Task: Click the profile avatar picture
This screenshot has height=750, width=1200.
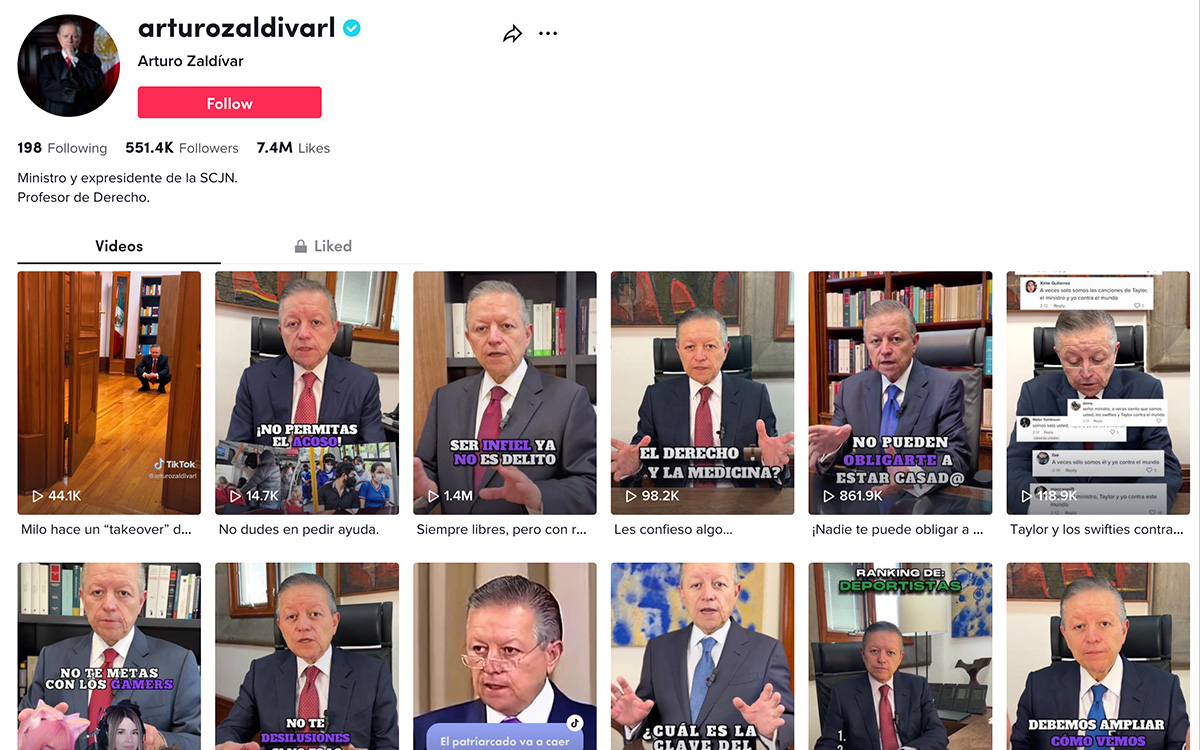Action: click(x=61, y=66)
